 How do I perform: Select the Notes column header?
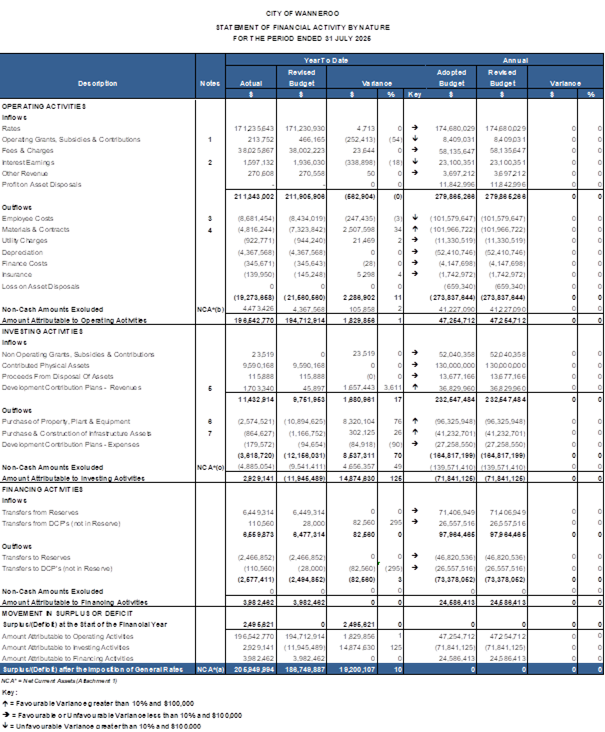click(x=209, y=83)
